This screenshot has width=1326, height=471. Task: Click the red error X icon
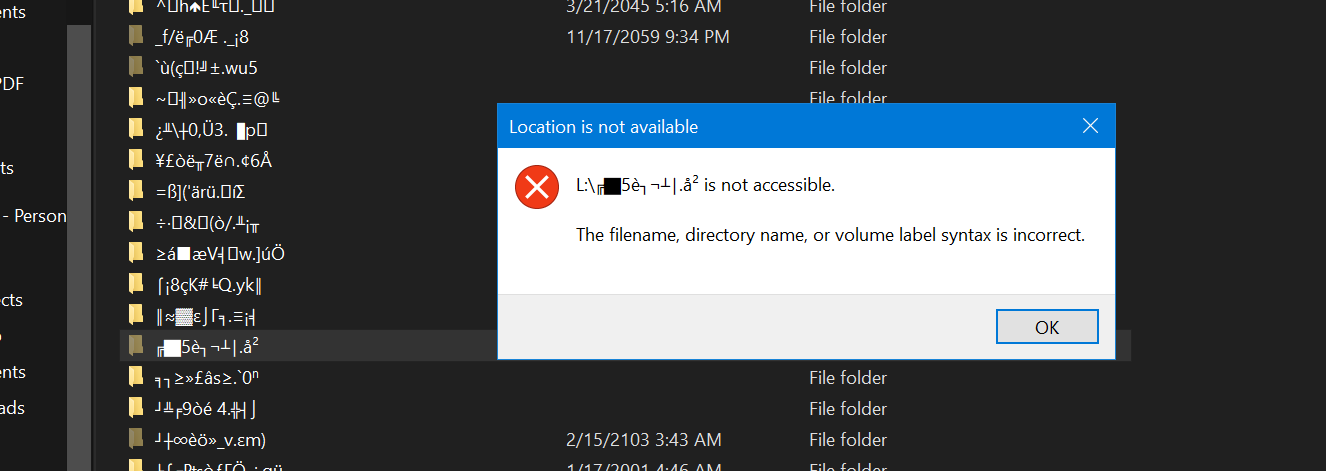pos(537,187)
